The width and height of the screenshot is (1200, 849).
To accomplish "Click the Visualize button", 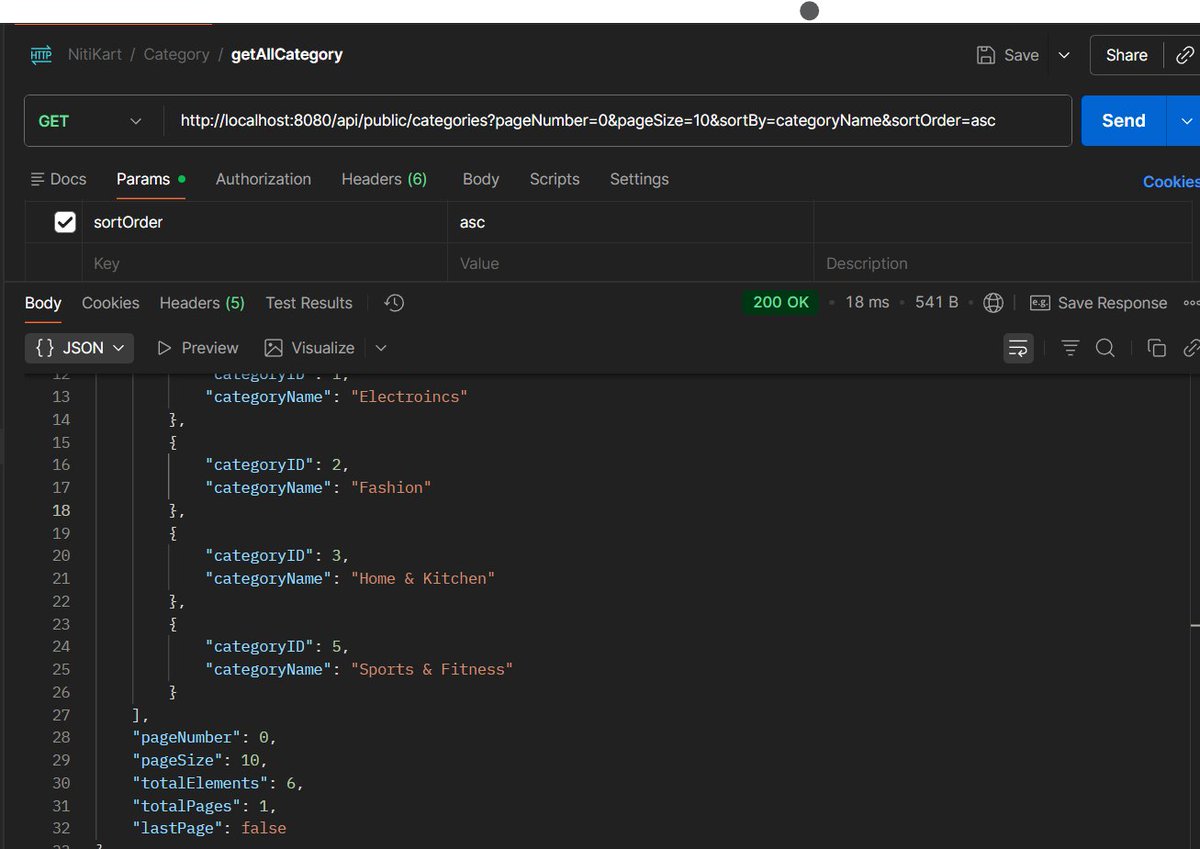I will point(310,348).
